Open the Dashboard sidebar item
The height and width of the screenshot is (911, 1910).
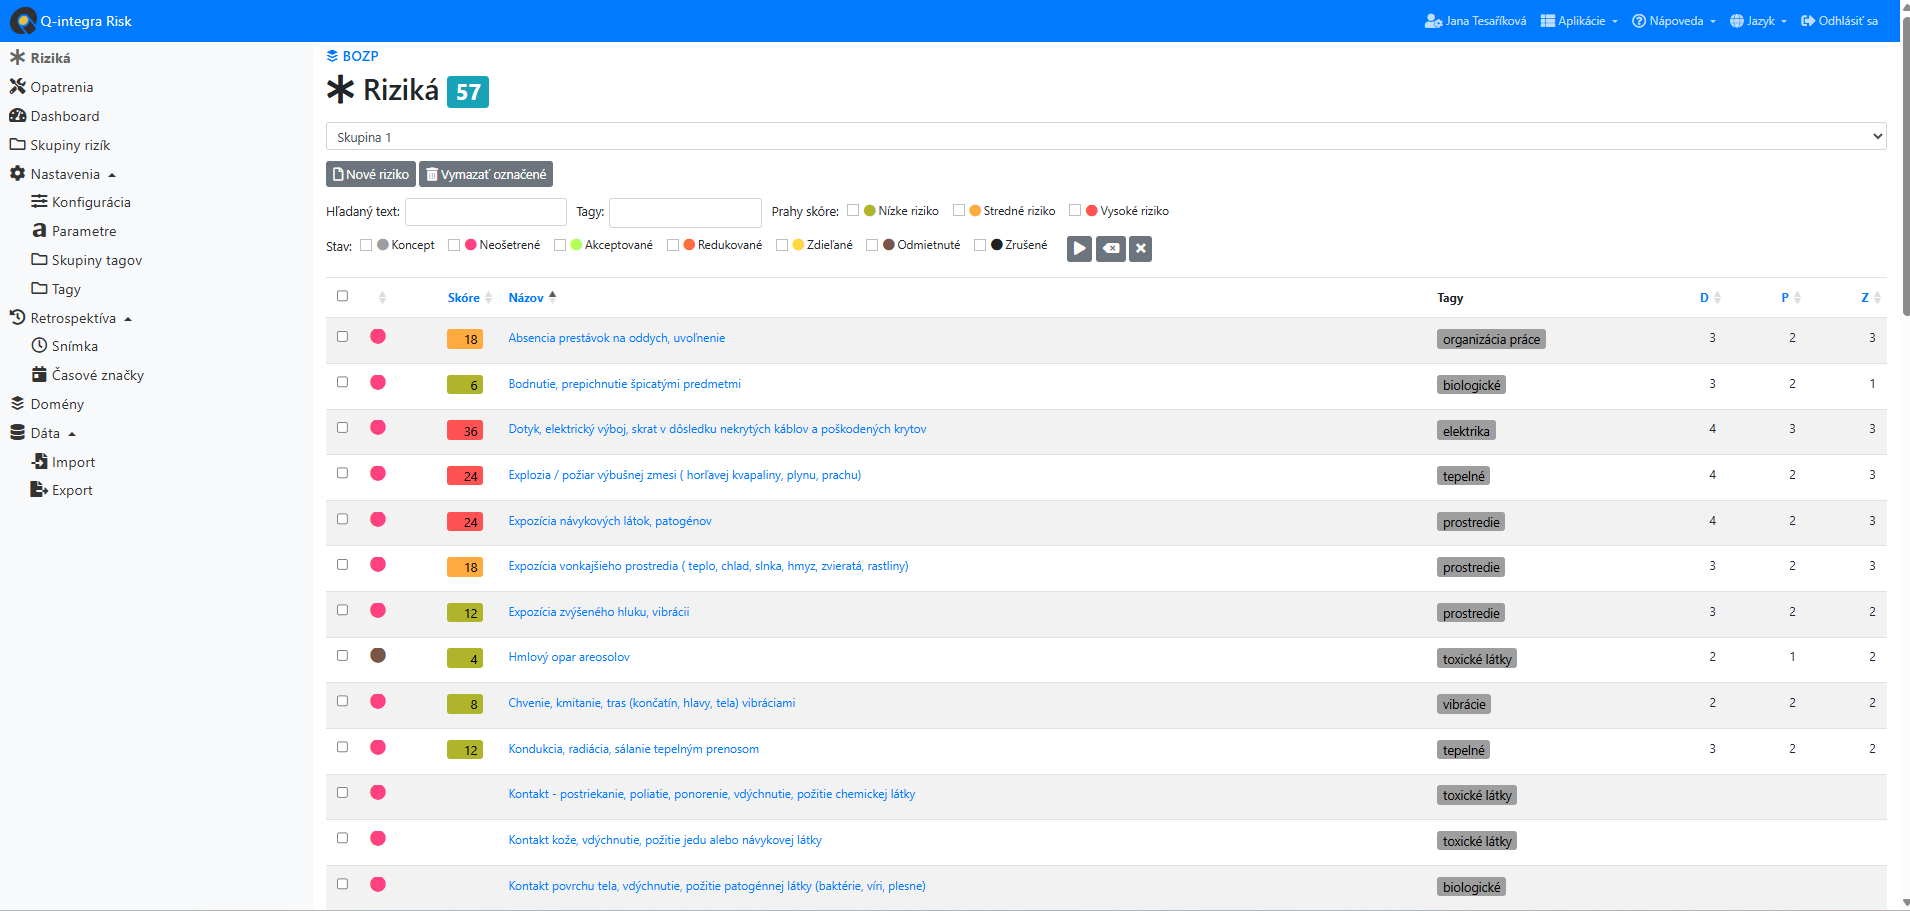coord(64,116)
